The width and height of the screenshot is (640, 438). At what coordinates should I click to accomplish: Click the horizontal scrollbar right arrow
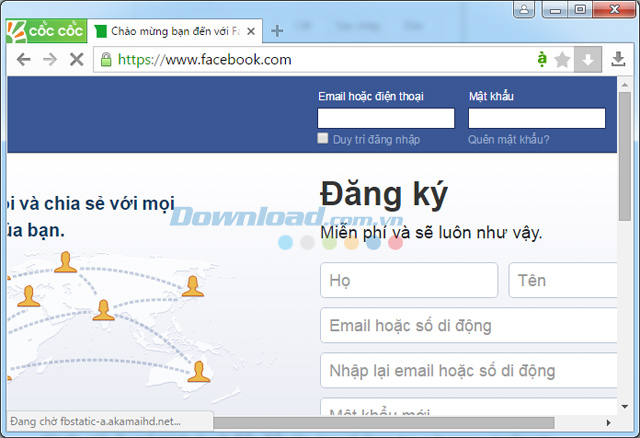[x=609, y=423]
